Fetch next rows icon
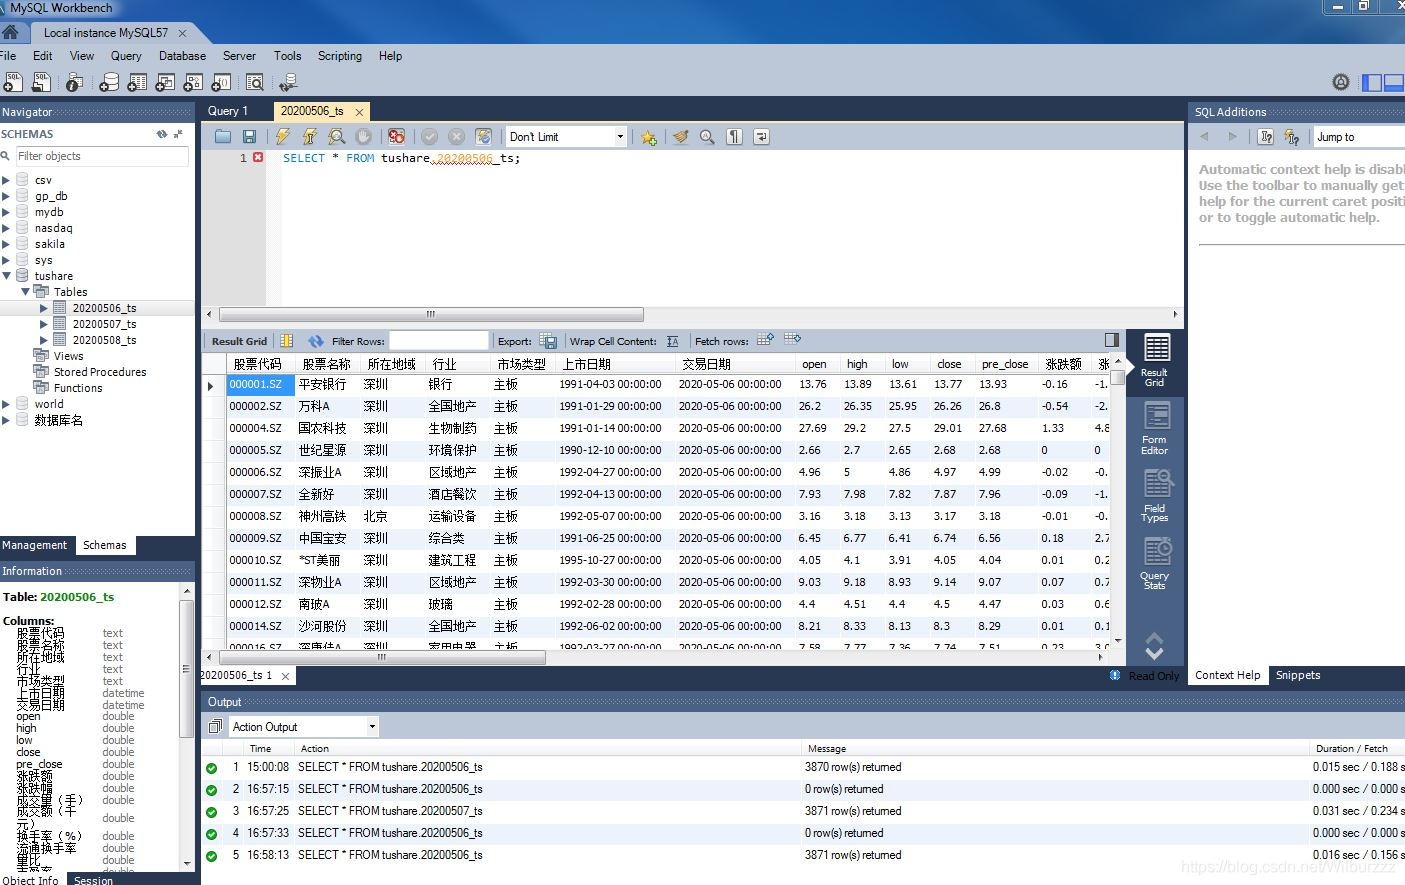The width and height of the screenshot is (1405, 885). [x=765, y=339]
